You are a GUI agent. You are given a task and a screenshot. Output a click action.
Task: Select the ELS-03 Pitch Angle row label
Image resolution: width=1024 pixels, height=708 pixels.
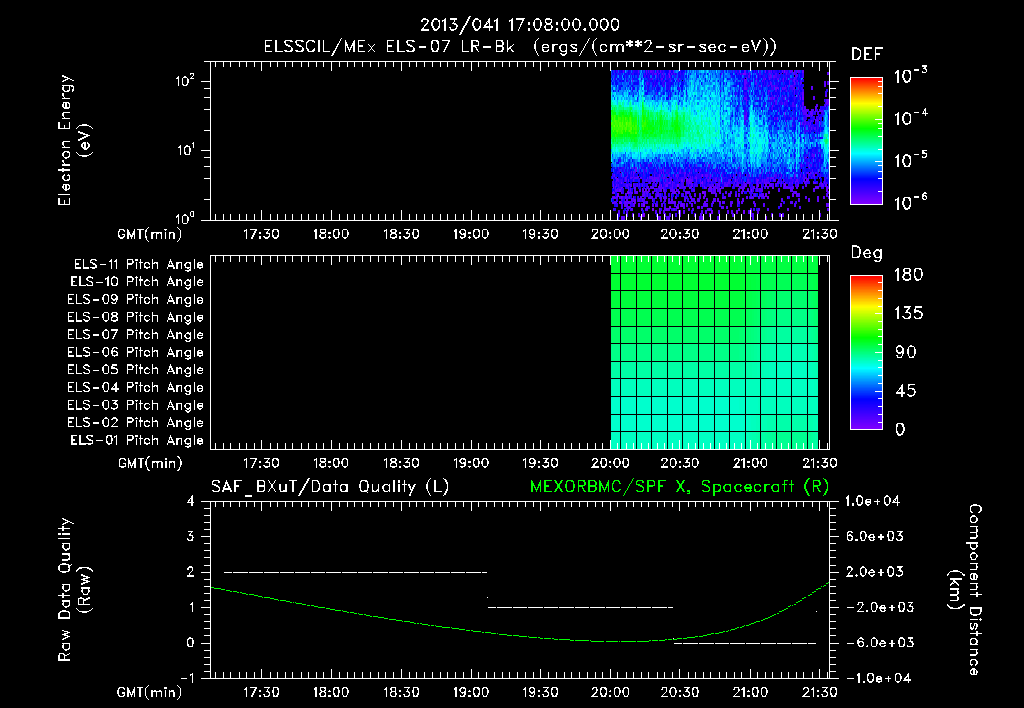(x=135, y=406)
